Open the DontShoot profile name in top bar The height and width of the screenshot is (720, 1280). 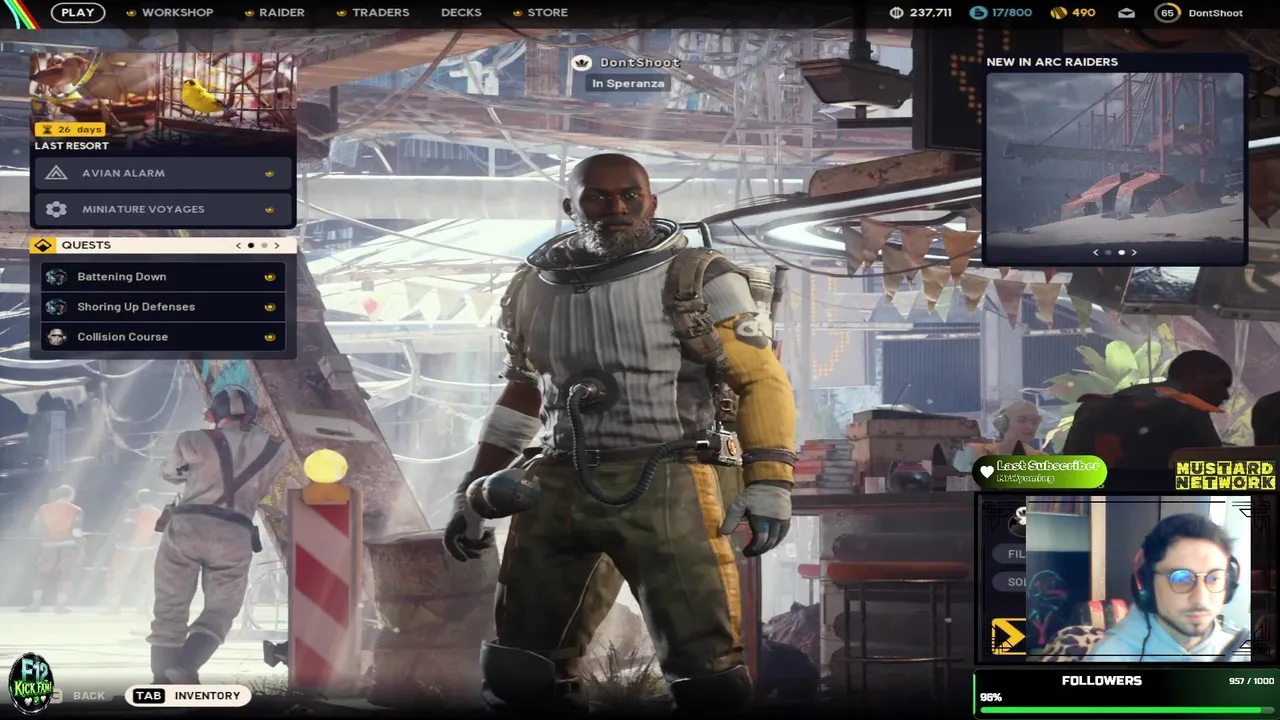pyautogui.click(x=1216, y=13)
